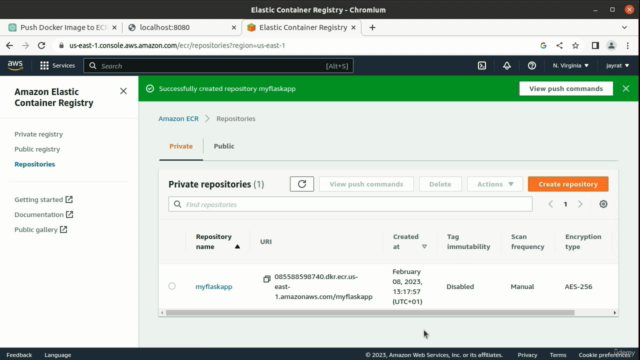Open the Services grid menu
The image size is (640, 360).
click(58, 66)
